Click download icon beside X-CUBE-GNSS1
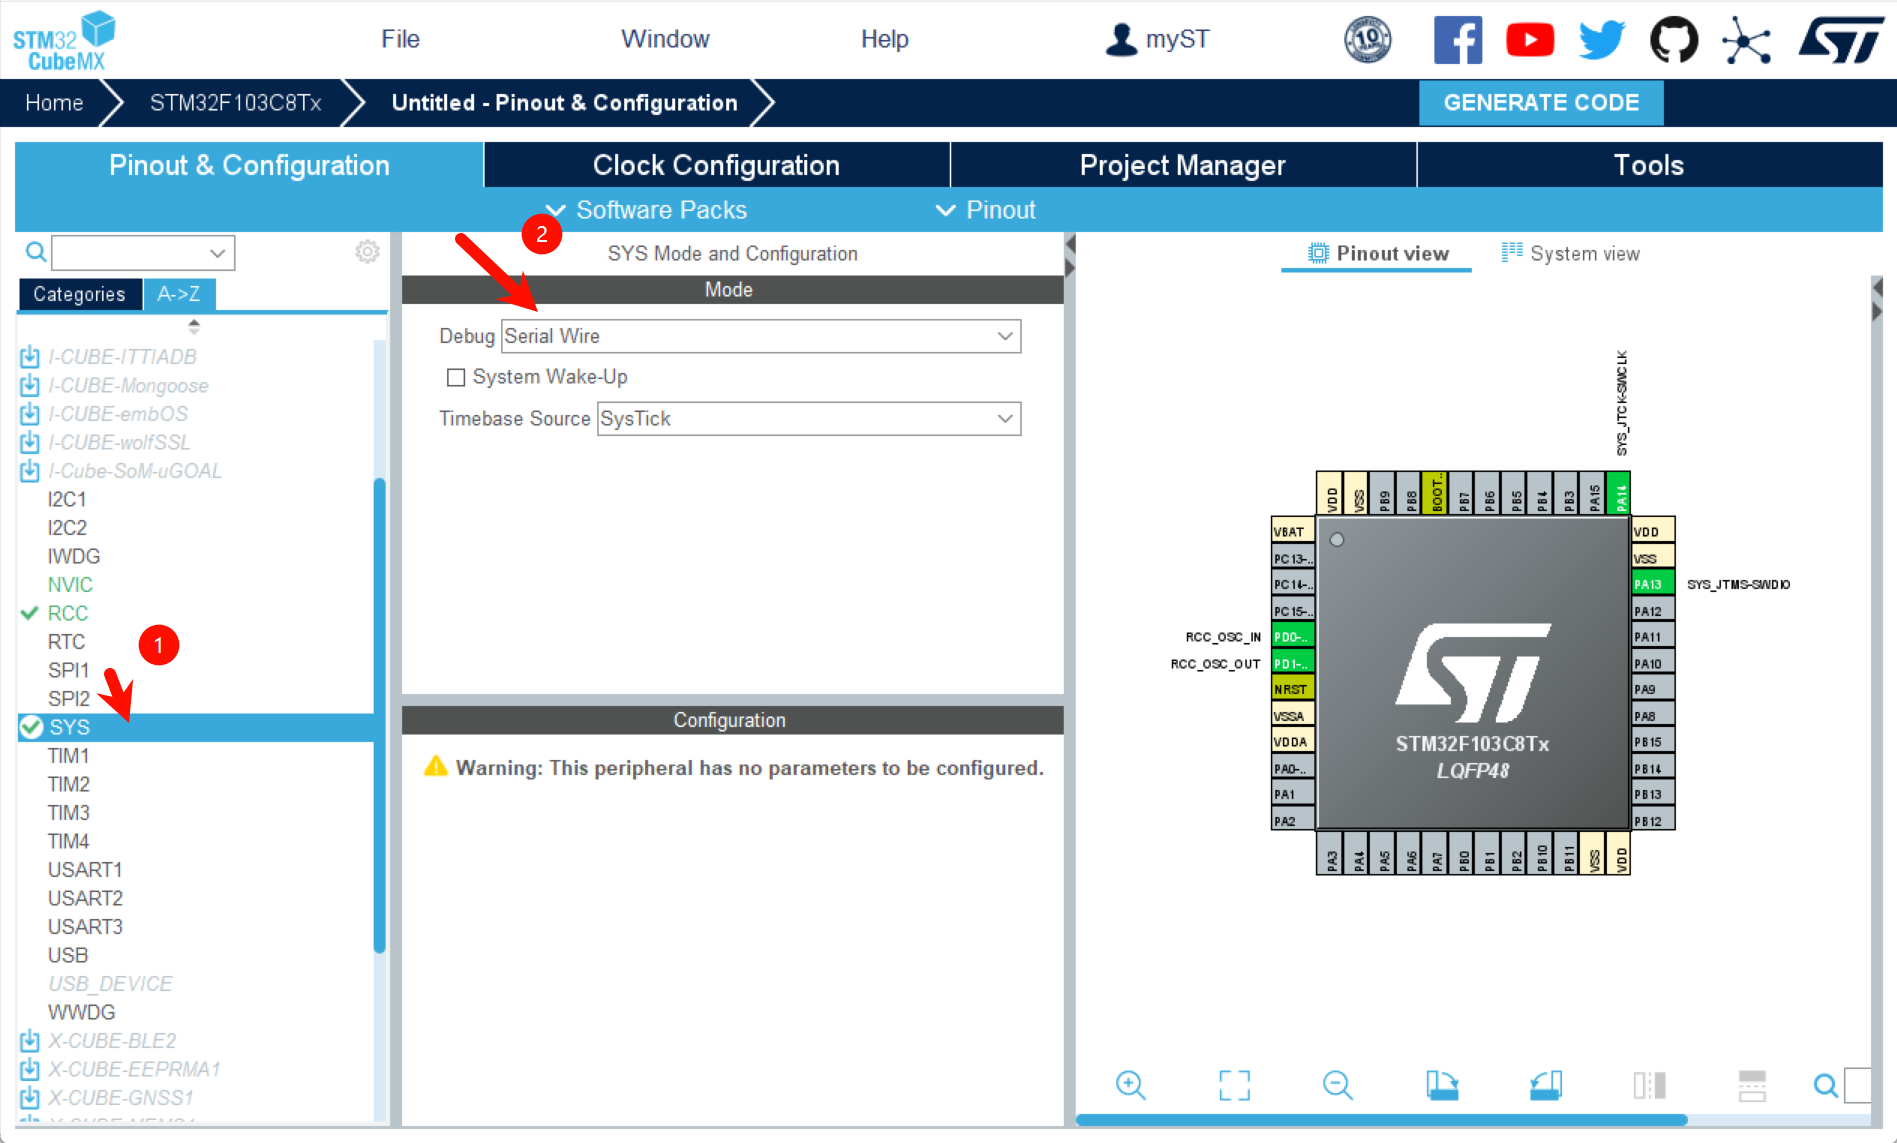Screen dimensions: 1897x1143 coord(30,1098)
